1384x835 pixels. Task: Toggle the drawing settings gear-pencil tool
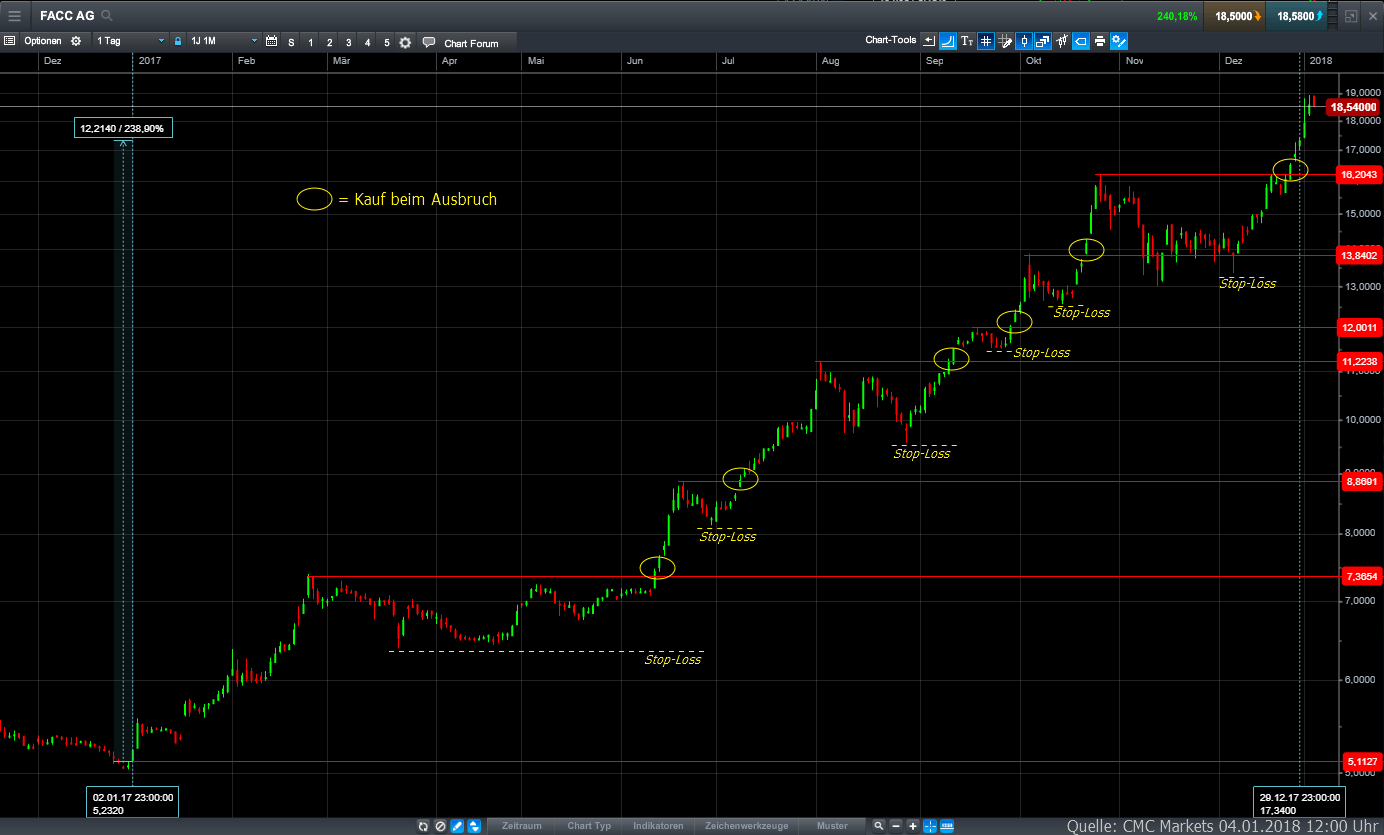click(x=1119, y=41)
